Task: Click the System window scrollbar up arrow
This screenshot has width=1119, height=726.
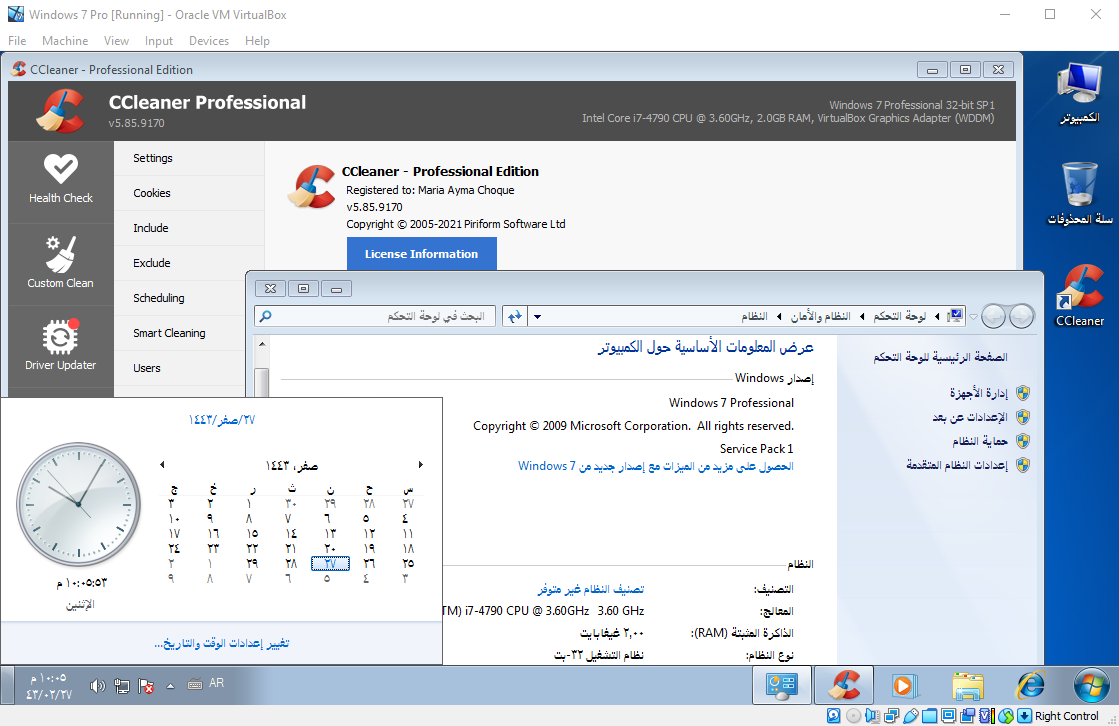Action: coord(262,344)
